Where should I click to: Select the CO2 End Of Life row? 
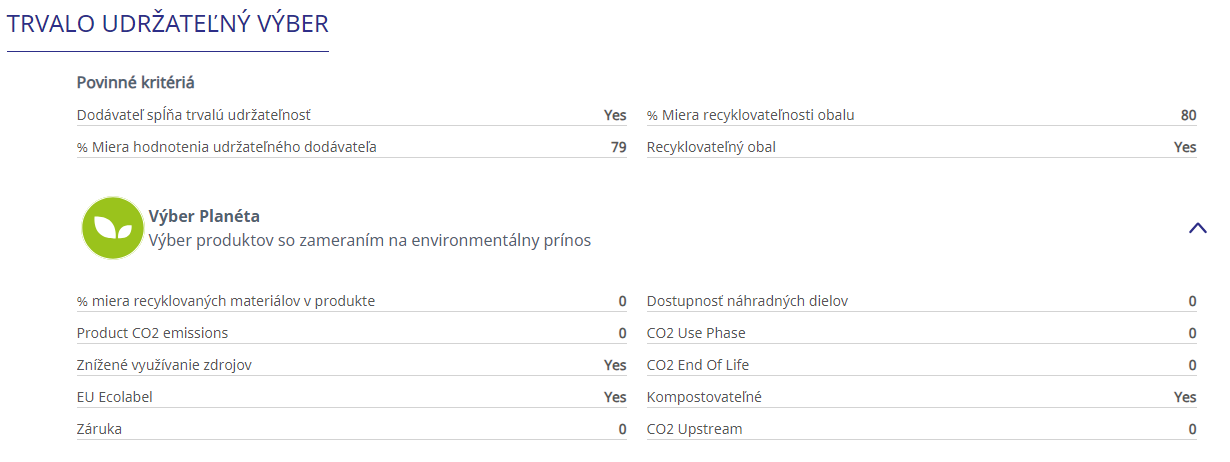click(922, 365)
